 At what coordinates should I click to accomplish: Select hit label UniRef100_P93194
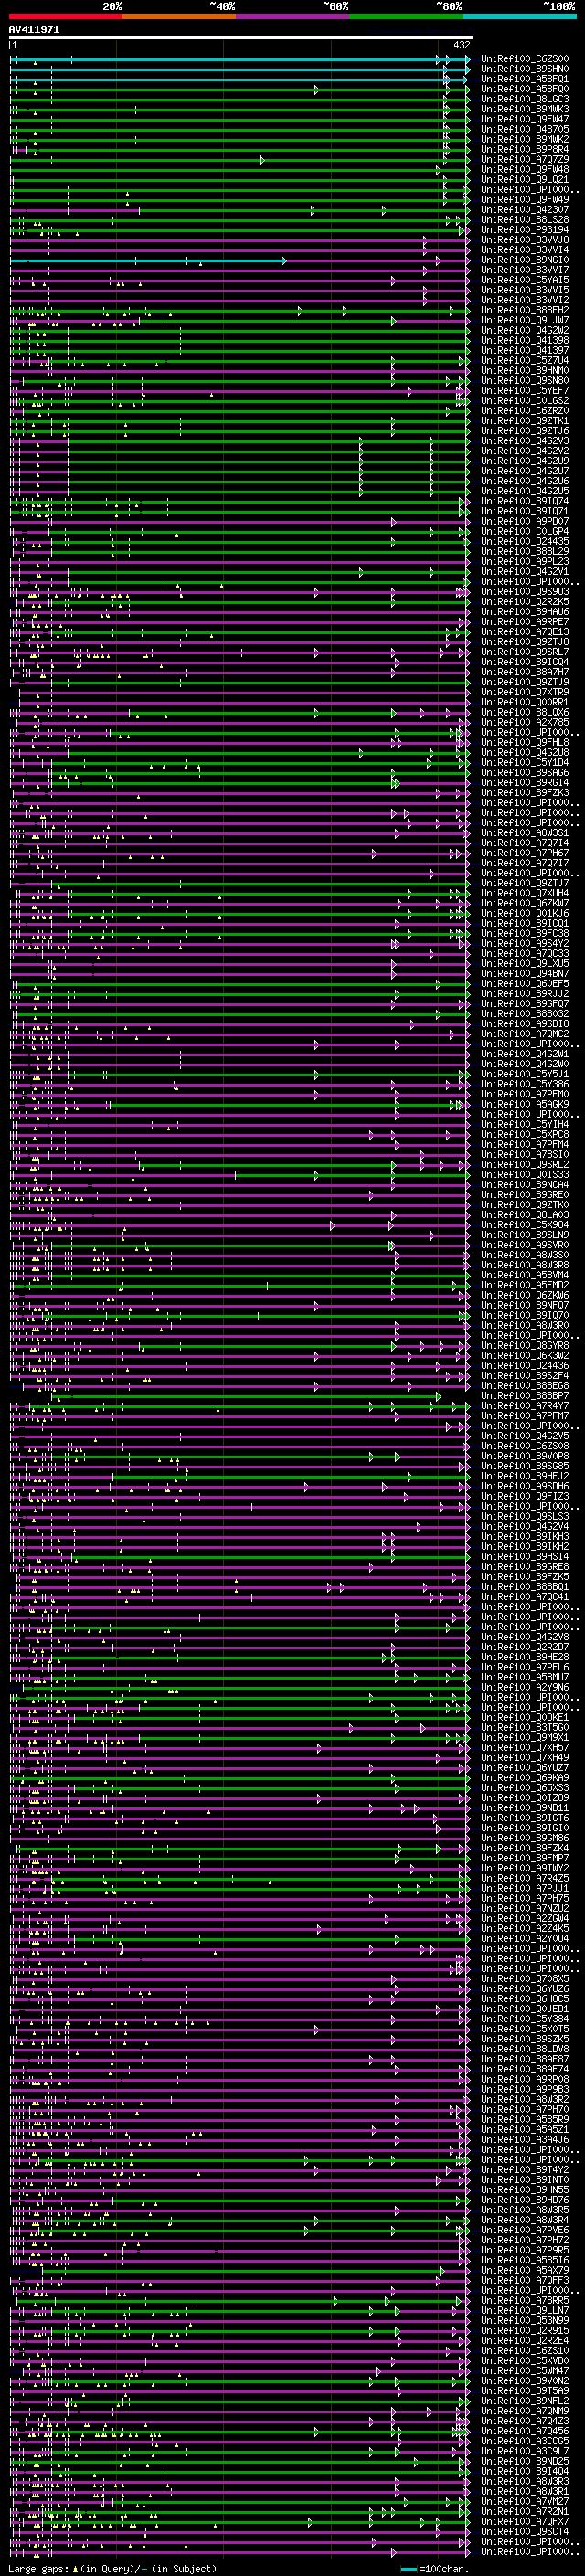coord(525,230)
